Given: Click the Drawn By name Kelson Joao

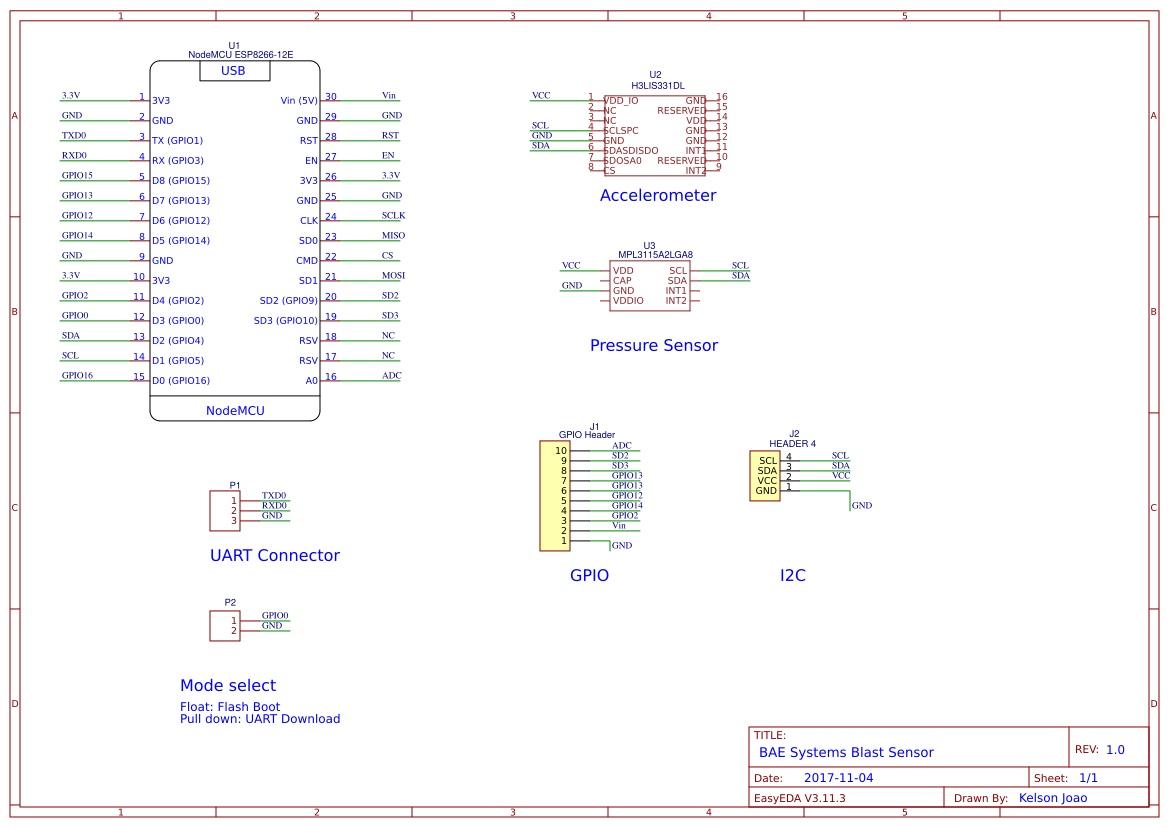Looking at the screenshot, I should pyautogui.click(x=1052, y=797).
